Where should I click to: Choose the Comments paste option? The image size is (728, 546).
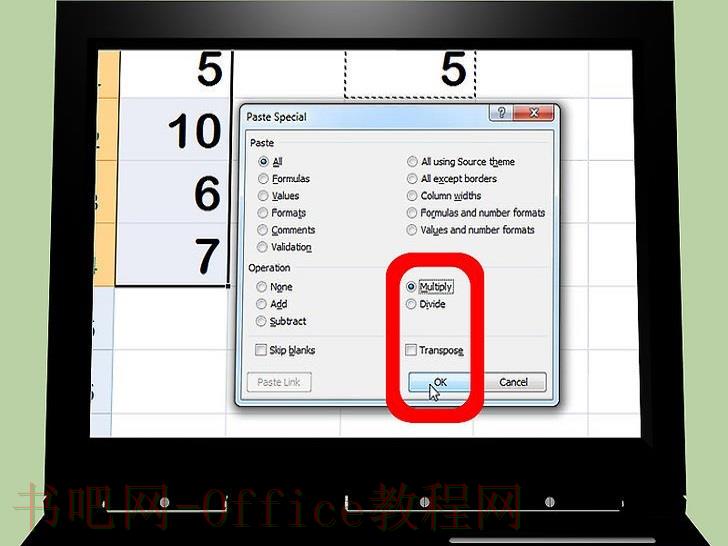coord(262,230)
